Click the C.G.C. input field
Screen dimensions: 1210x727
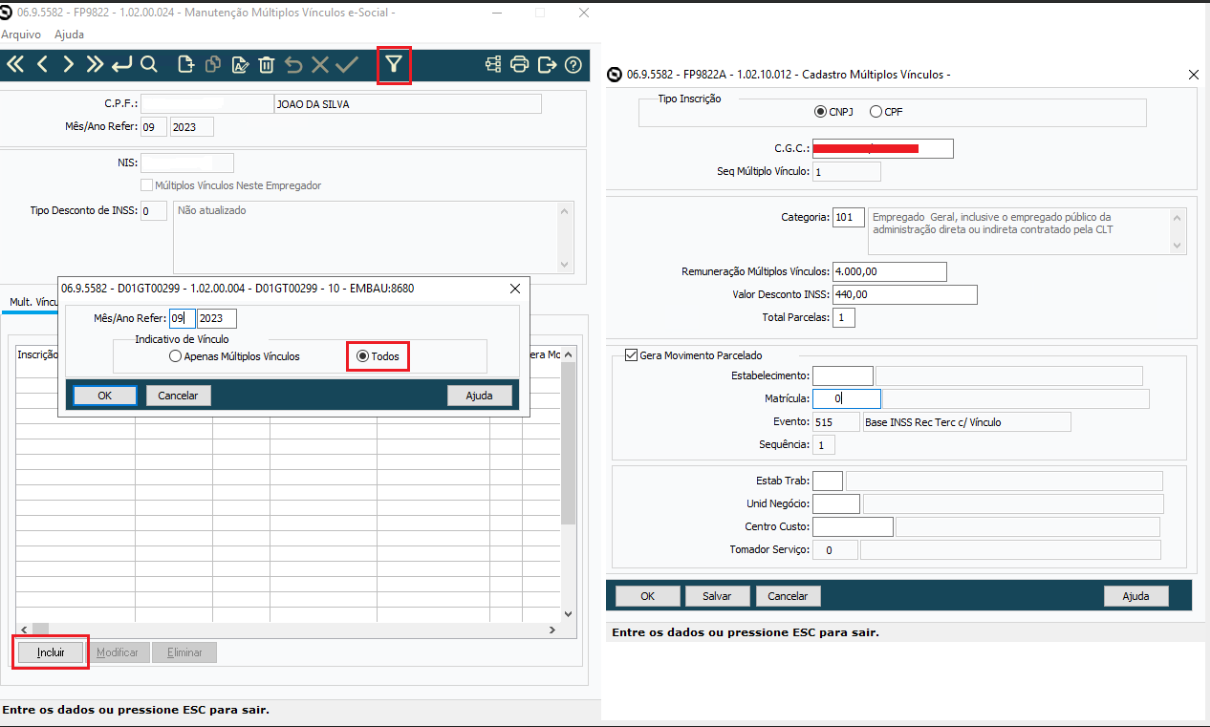[883, 148]
